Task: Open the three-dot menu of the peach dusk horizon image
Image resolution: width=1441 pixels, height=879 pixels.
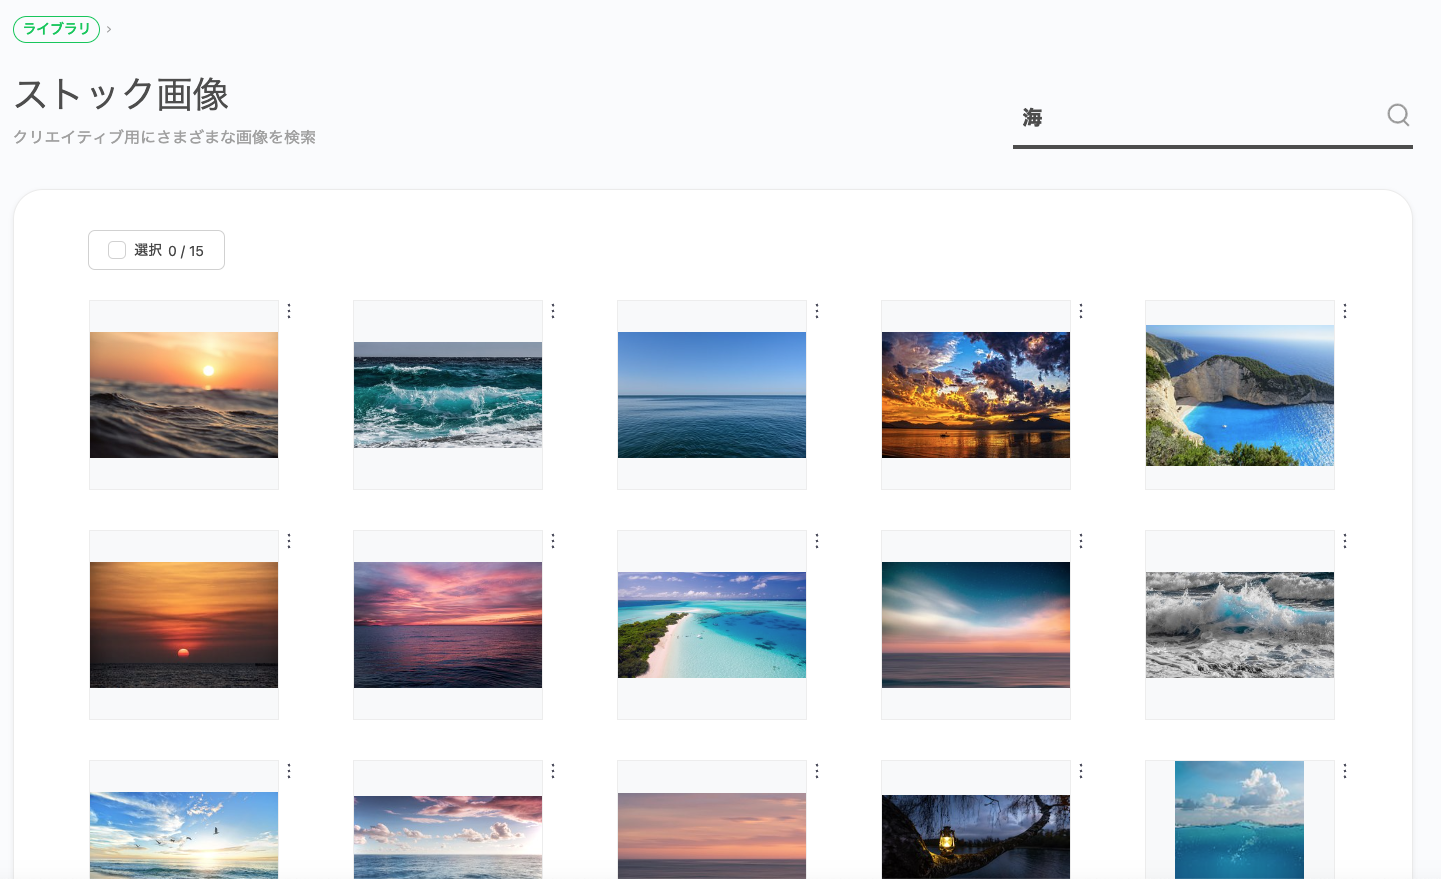Action: (817, 771)
